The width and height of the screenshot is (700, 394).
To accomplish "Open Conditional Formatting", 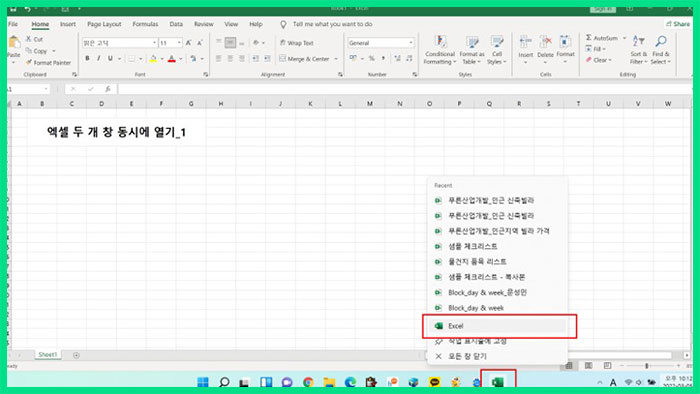I will 440,50.
